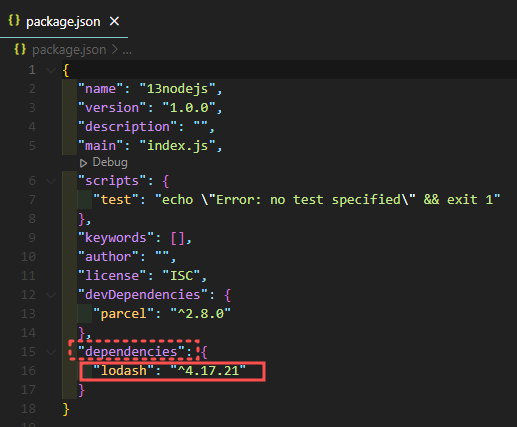Click the "index.js" value
Image resolution: width=517 pixels, height=427 pixels.
click(x=177, y=146)
